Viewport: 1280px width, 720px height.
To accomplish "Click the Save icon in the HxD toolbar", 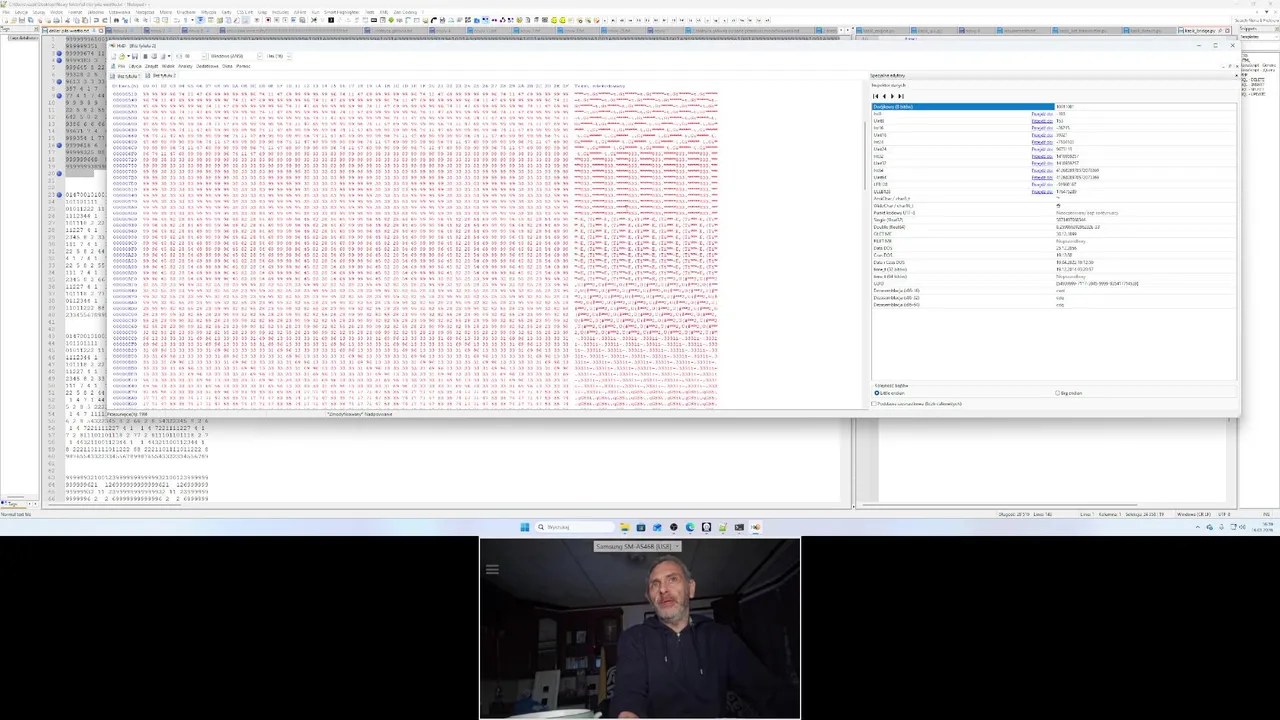I will [135, 56].
